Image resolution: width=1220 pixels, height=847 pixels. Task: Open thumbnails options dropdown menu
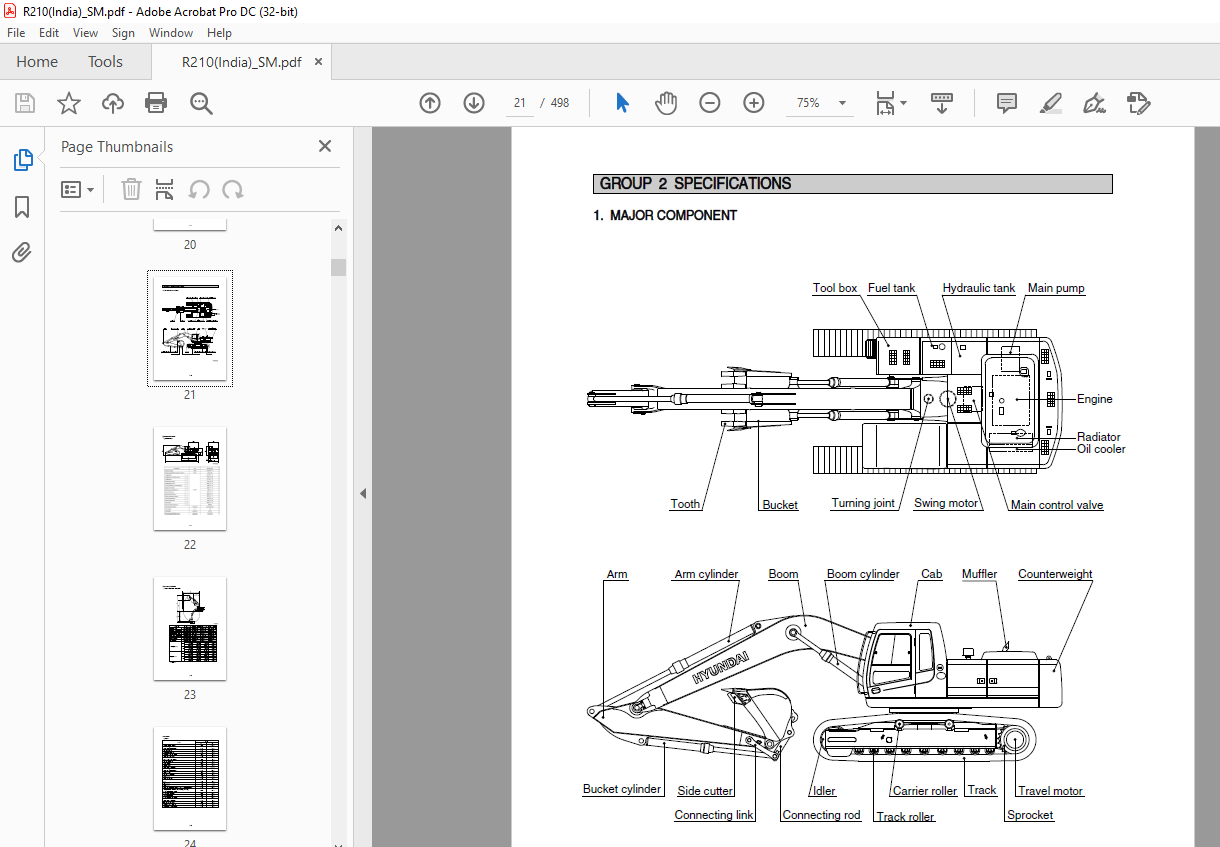point(78,189)
